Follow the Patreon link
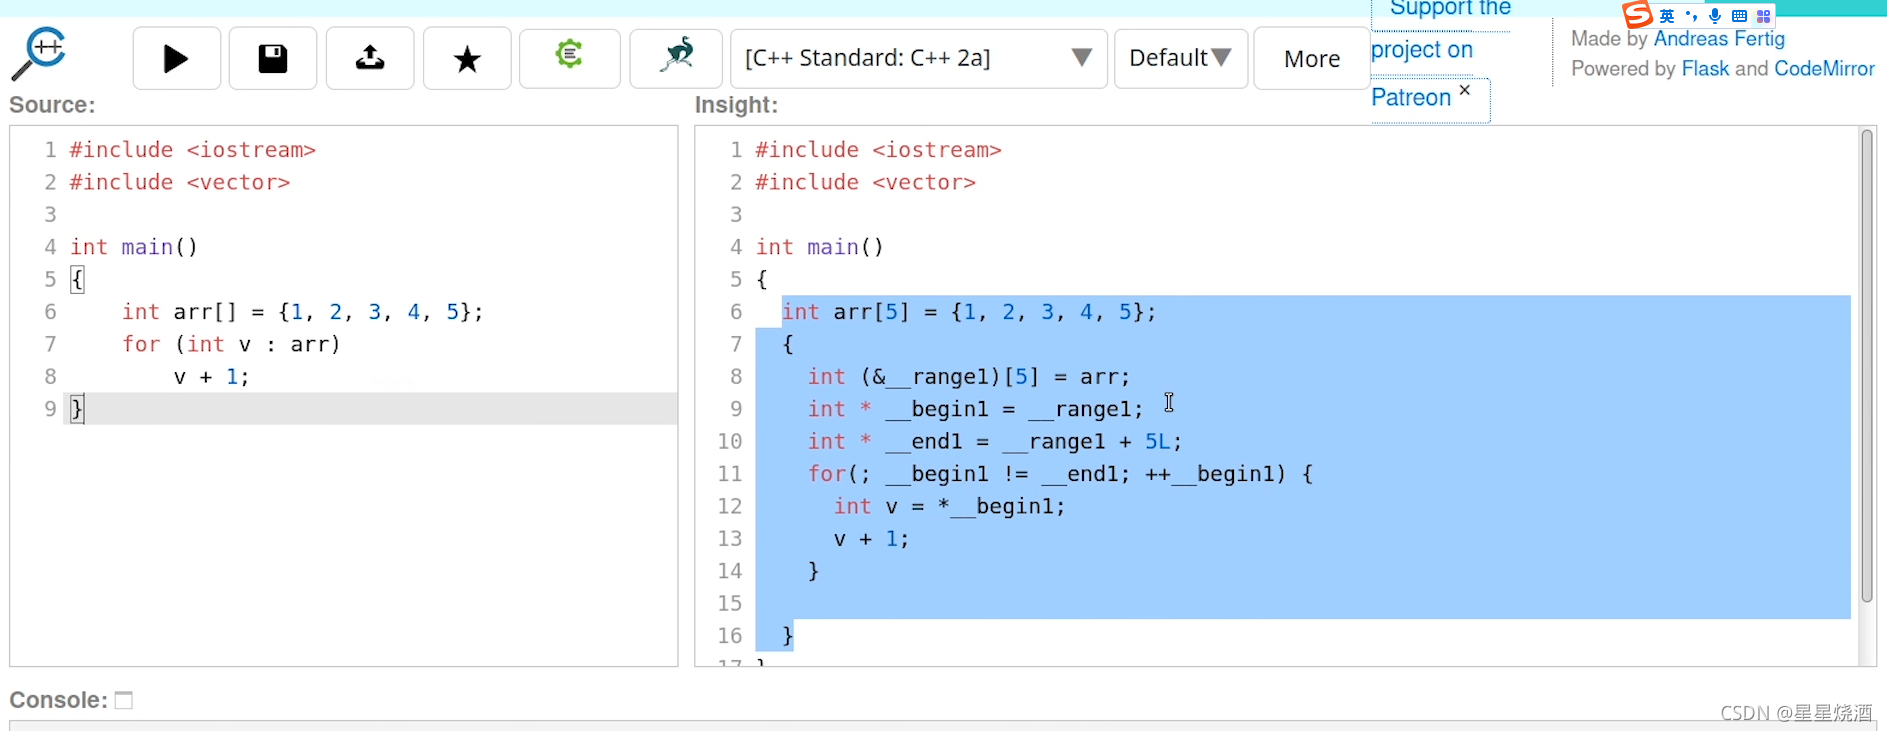The width and height of the screenshot is (1887, 731). (1411, 97)
